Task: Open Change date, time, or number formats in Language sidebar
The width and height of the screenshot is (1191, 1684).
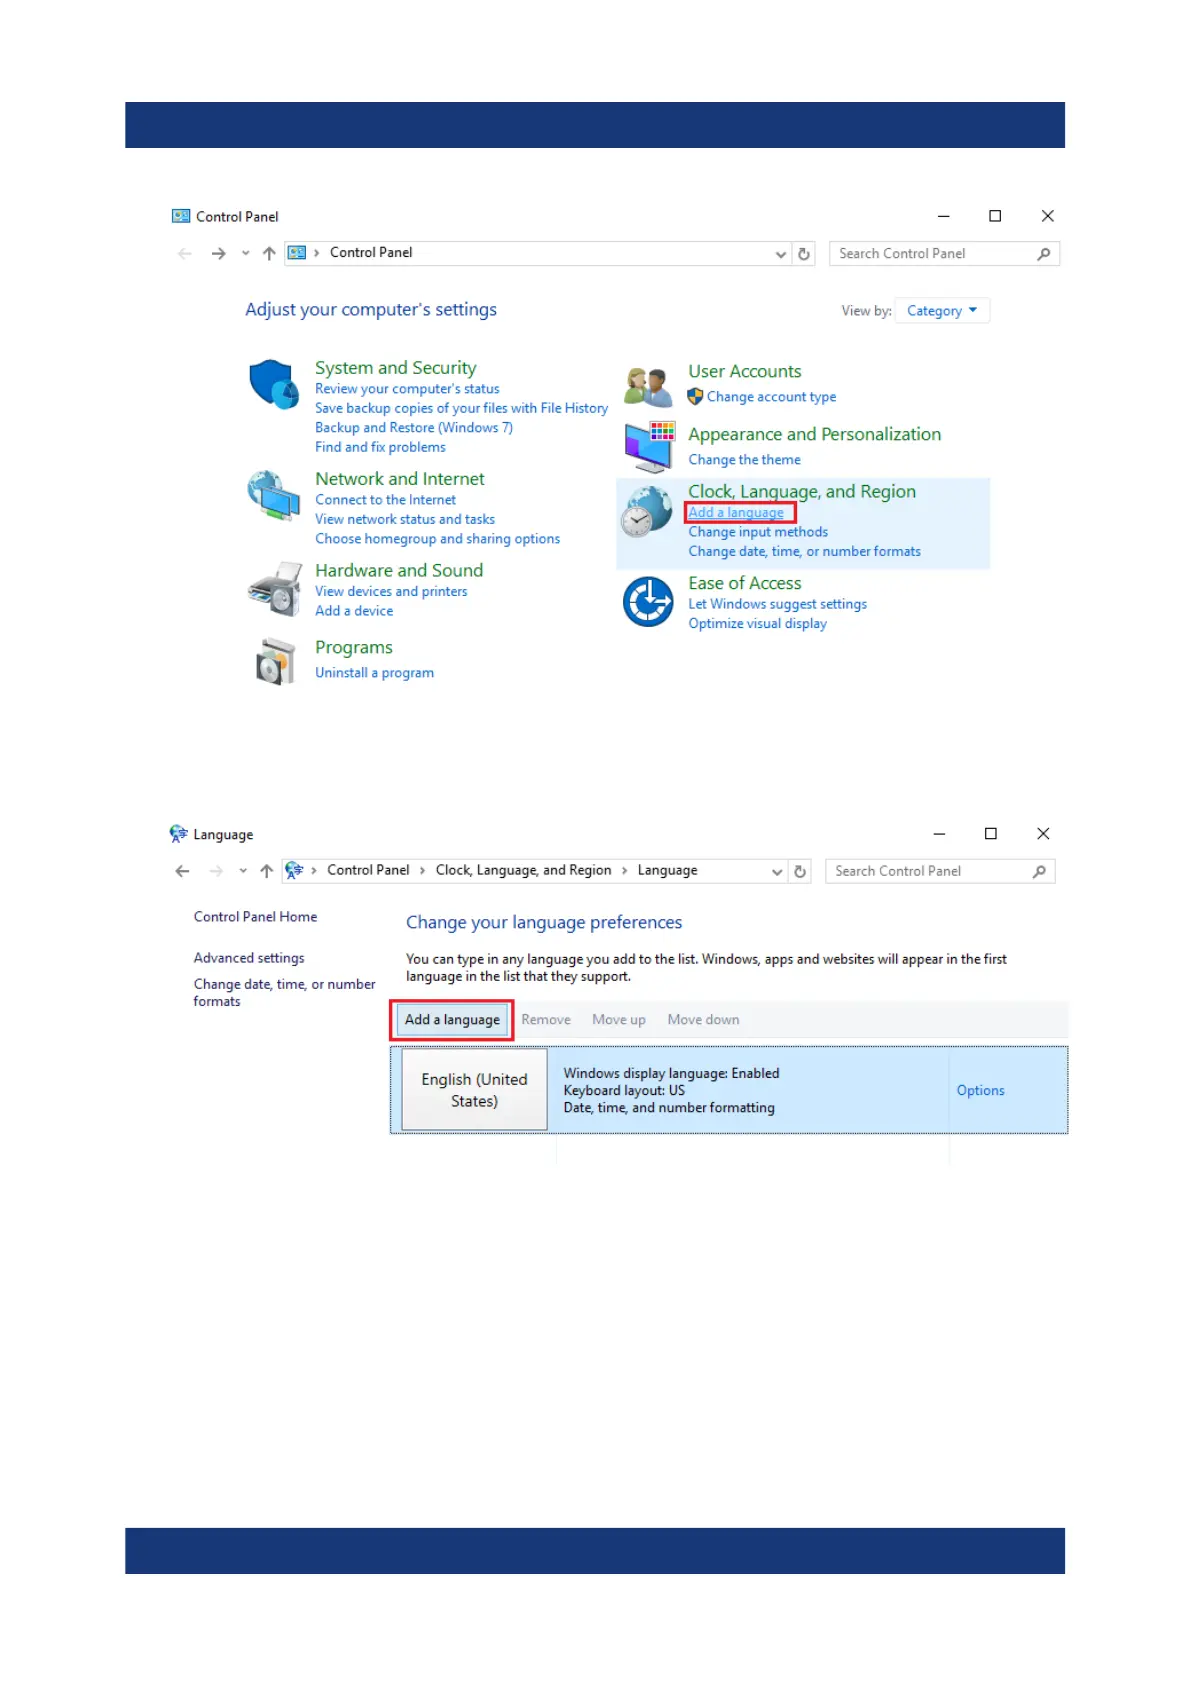Action: (284, 993)
